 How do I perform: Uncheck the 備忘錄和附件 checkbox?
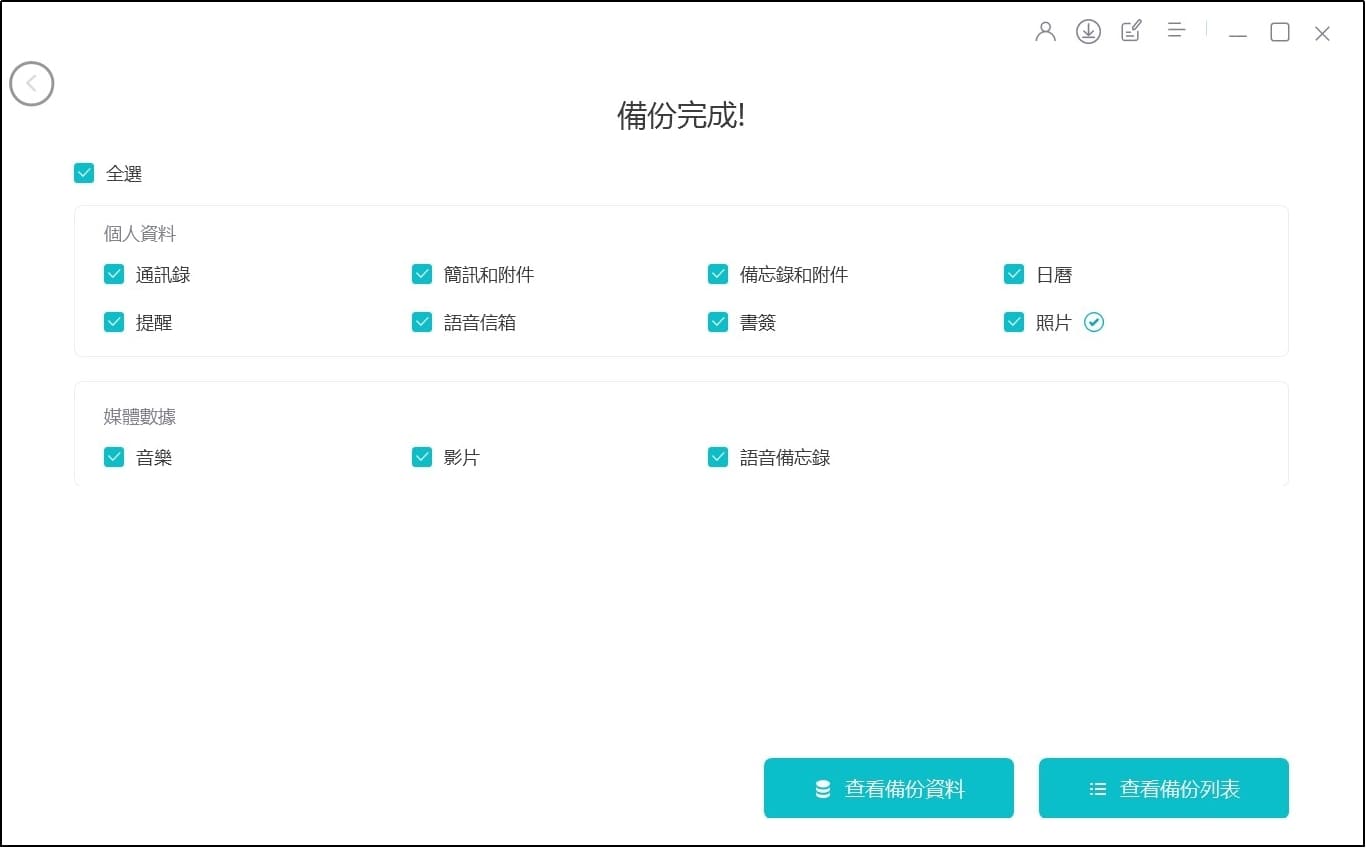pos(718,273)
